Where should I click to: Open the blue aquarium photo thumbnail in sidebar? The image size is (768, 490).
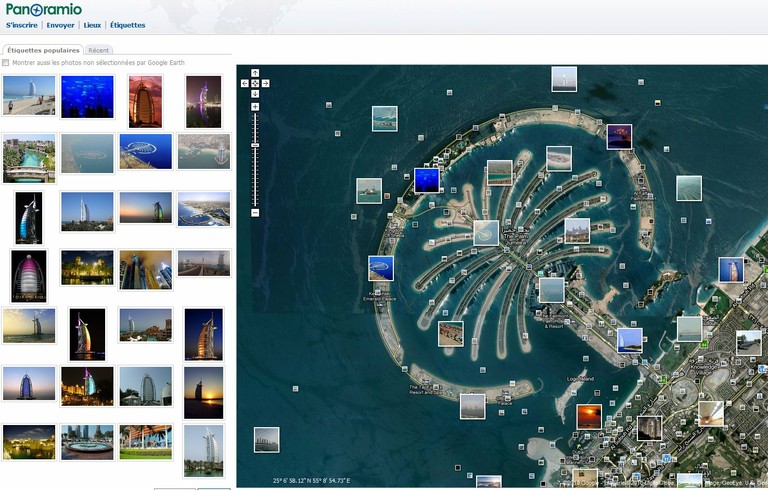(87, 97)
